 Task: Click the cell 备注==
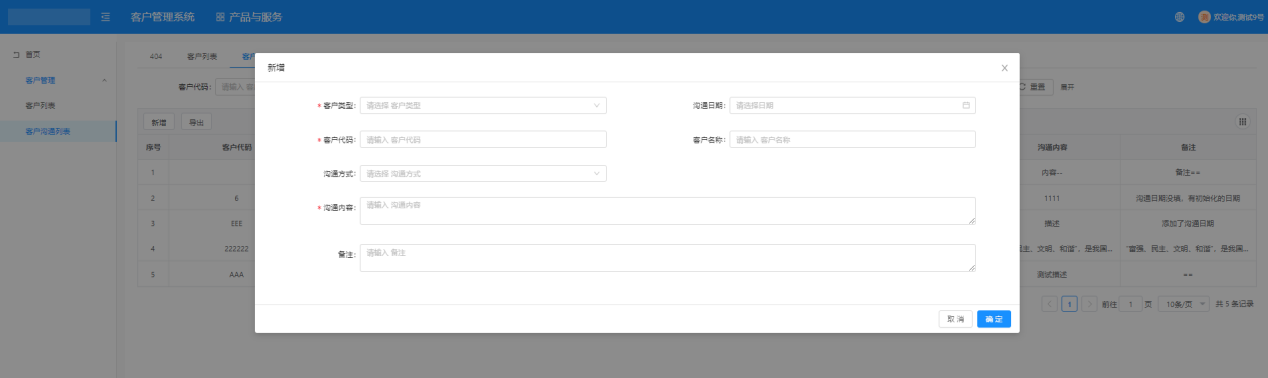[x=1188, y=172]
